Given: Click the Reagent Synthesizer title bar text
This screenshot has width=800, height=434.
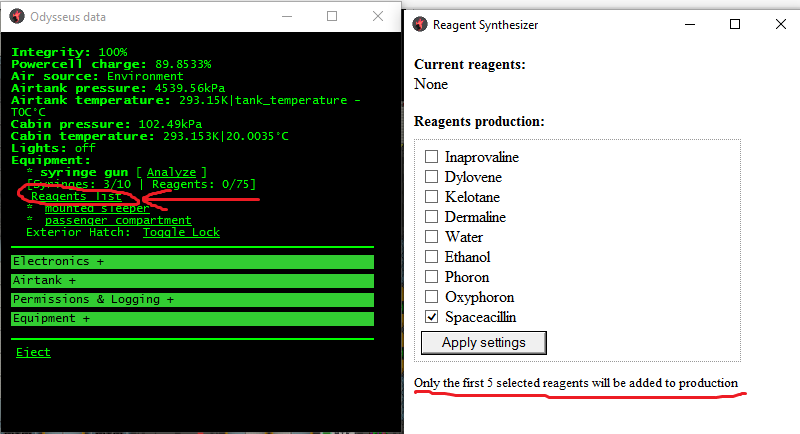Looking at the screenshot, I should [486, 25].
